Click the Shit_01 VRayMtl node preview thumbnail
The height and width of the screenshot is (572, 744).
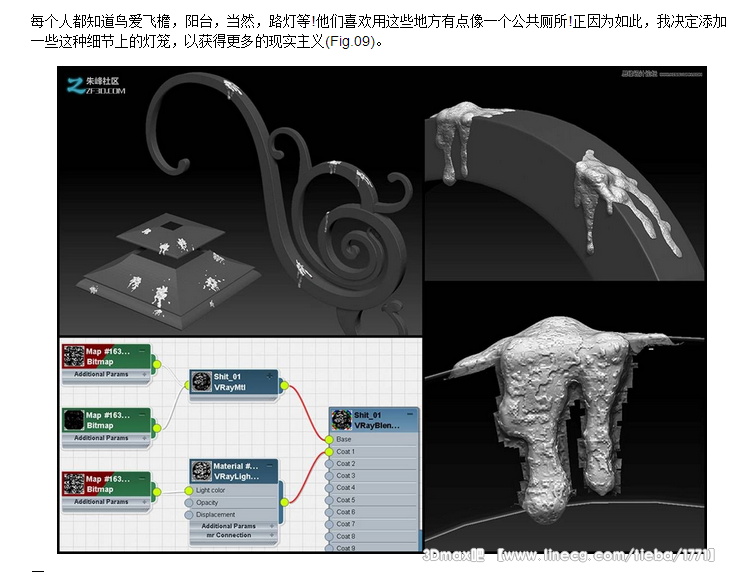click(x=202, y=382)
